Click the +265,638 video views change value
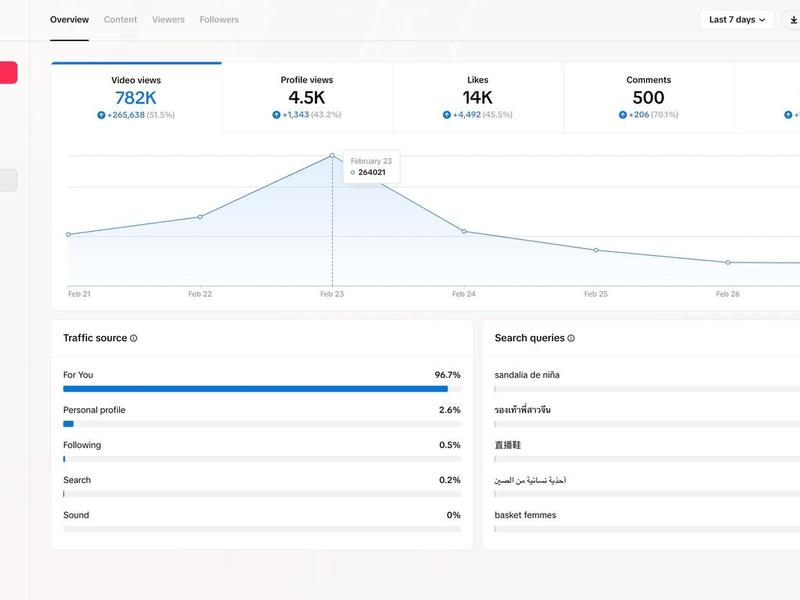The image size is (800, 600). (x=126, y=115)
